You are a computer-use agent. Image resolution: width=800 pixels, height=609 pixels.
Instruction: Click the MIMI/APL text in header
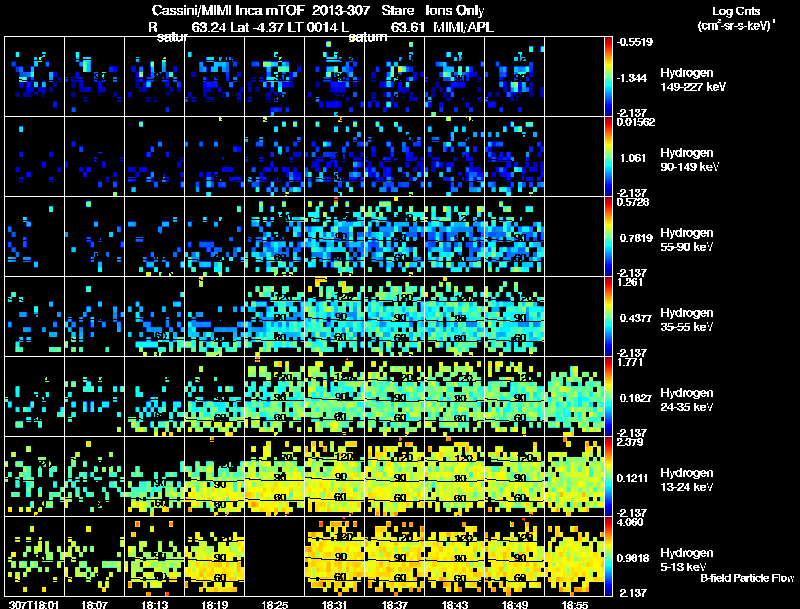(463, 27)
